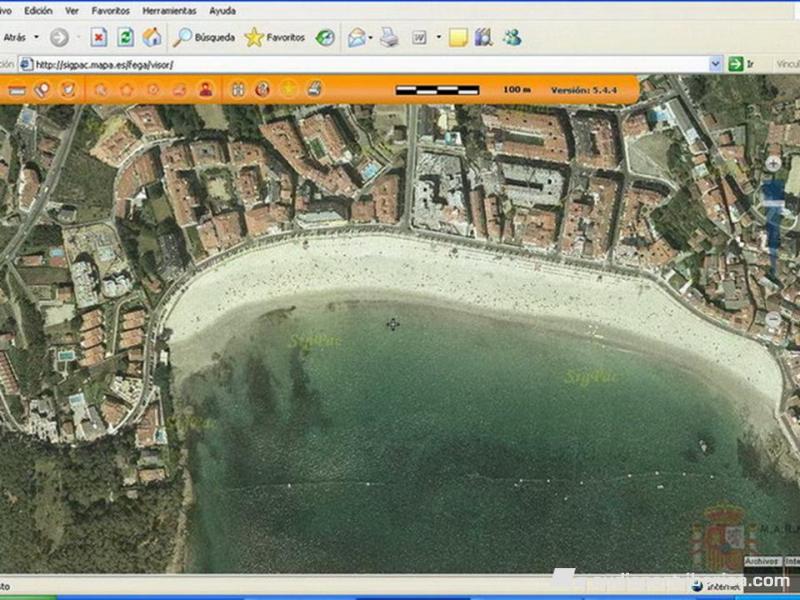Image resolution: width=800 pixels, height=600 pixels.
Task: Open the Atrás back history dropdown arrow
Action: 37,38
